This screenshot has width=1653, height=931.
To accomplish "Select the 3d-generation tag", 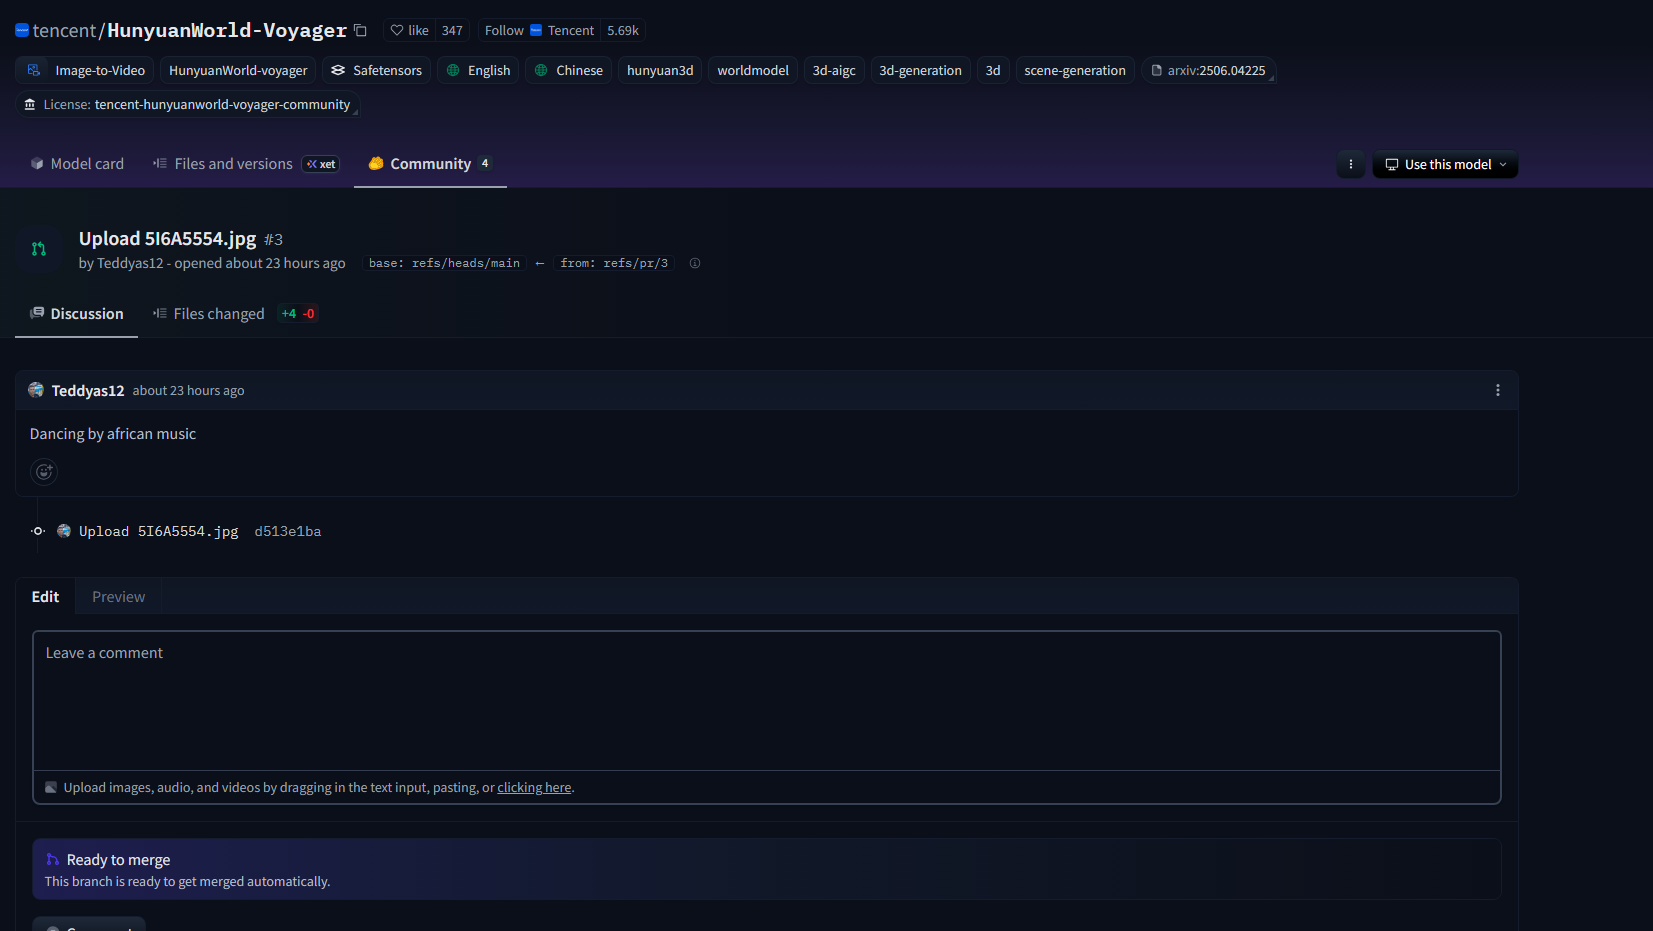I will pyautogui.click(x=920, y=70).
